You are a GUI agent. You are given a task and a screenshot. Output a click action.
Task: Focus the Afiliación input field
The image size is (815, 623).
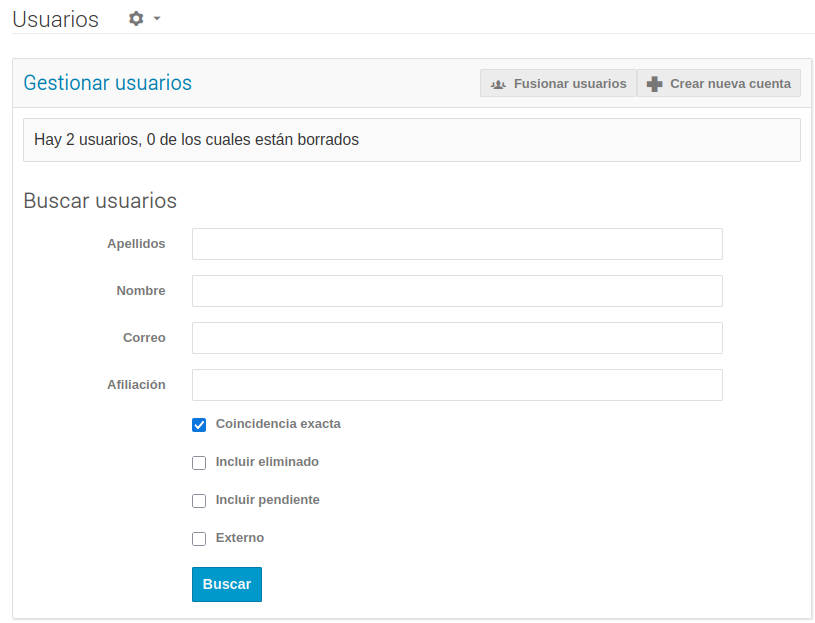457,385
